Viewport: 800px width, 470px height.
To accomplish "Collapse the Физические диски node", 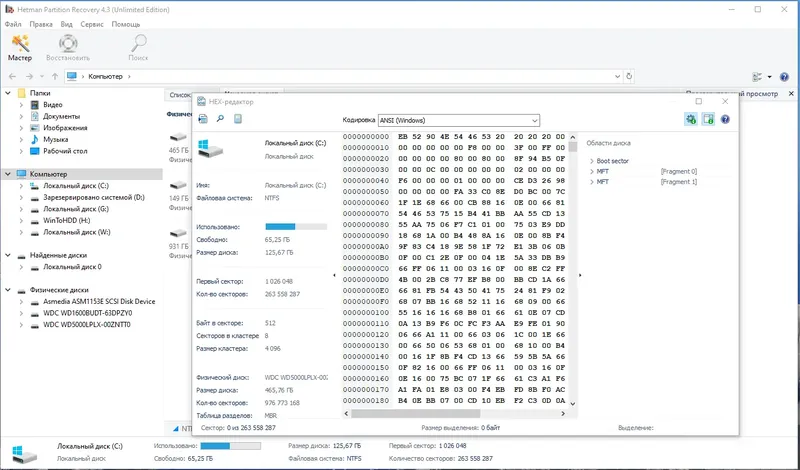I will pyautogui.click(x=8, y=290).
